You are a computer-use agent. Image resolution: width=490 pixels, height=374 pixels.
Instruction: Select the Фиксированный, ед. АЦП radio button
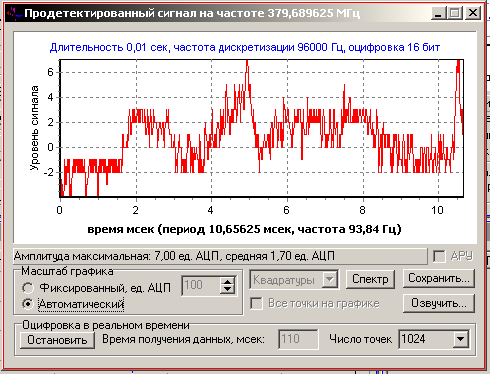pyautogui.click(x=28, y=287)
